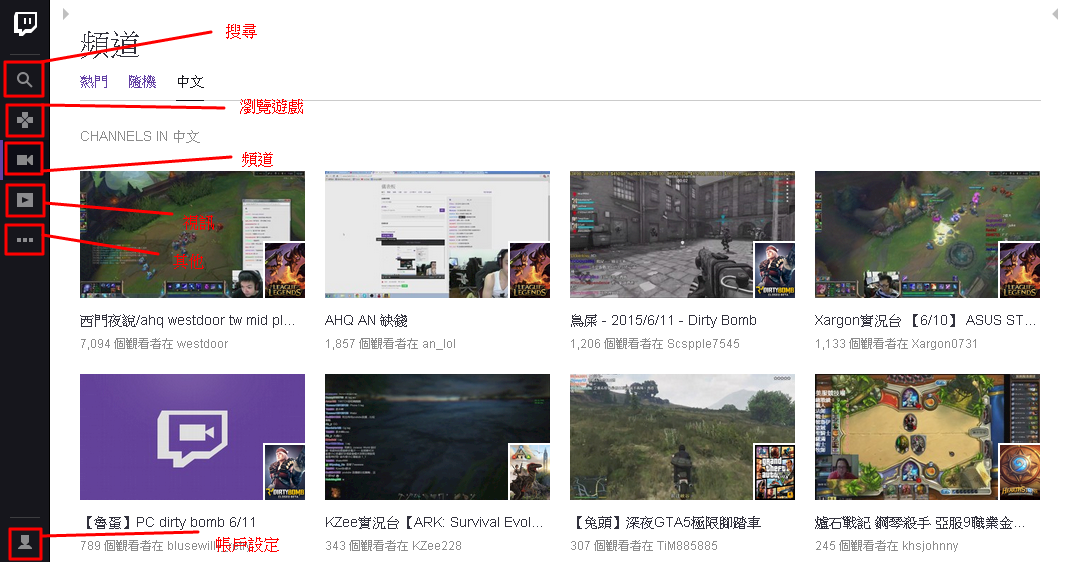The width and height of the screenshot is (1070, 562).
Task: Open title KZee實況台【ARK: Survival Evol
Action: click(434, 522)
